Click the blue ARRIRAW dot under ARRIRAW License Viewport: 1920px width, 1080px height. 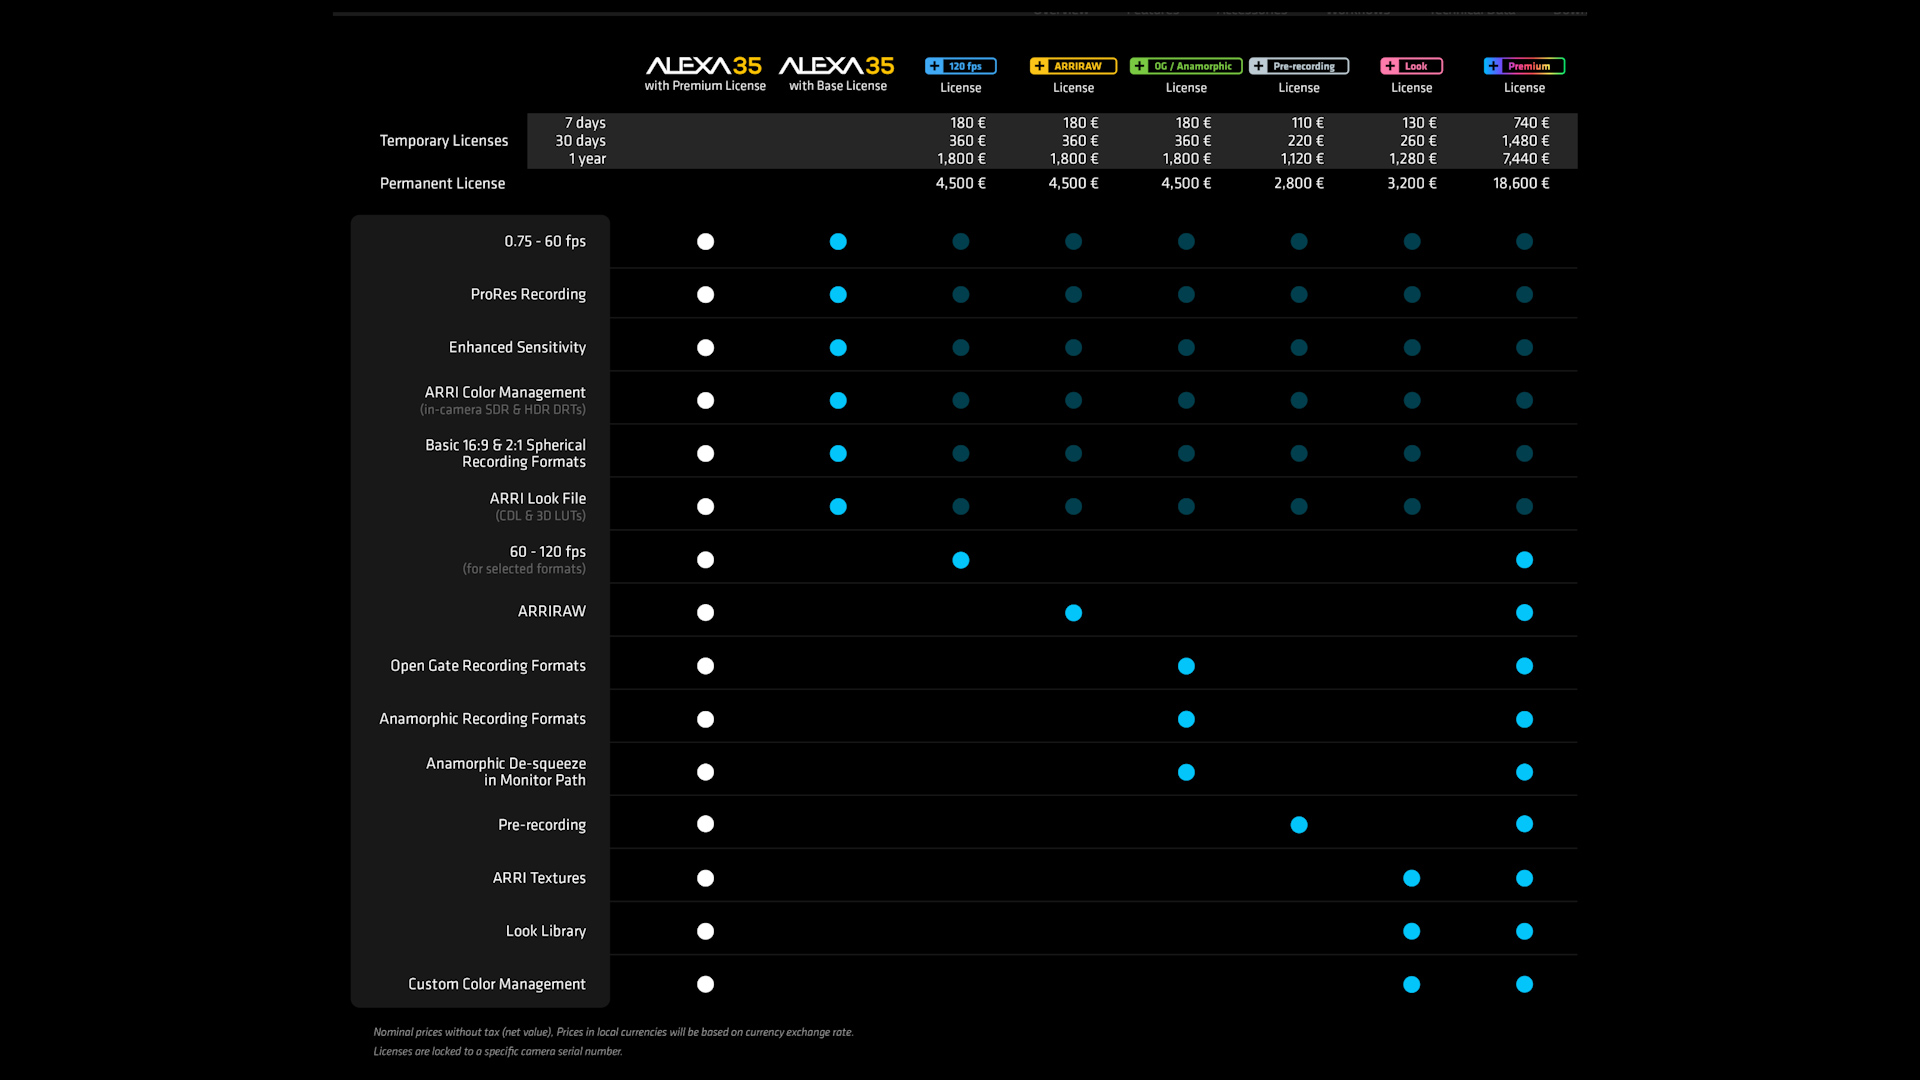click(1073, 613)
